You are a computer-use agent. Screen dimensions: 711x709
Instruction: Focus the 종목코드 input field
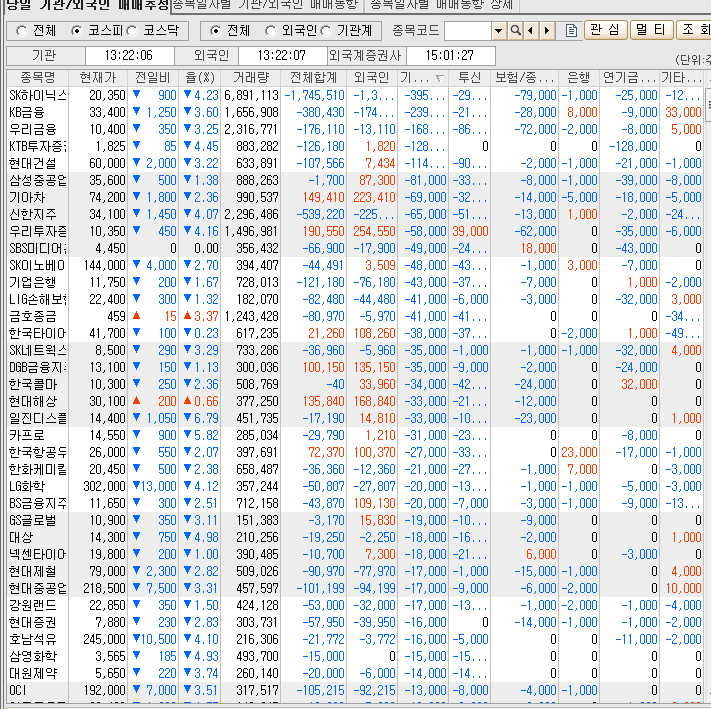click(468, 31)
